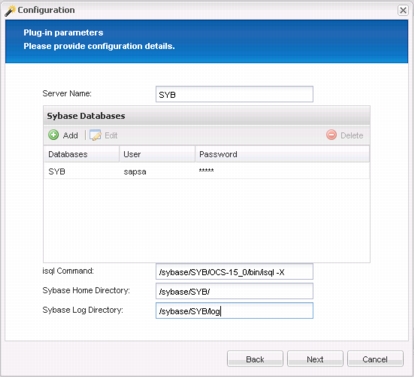Click the Server Name input field

(x=234, y=94)
